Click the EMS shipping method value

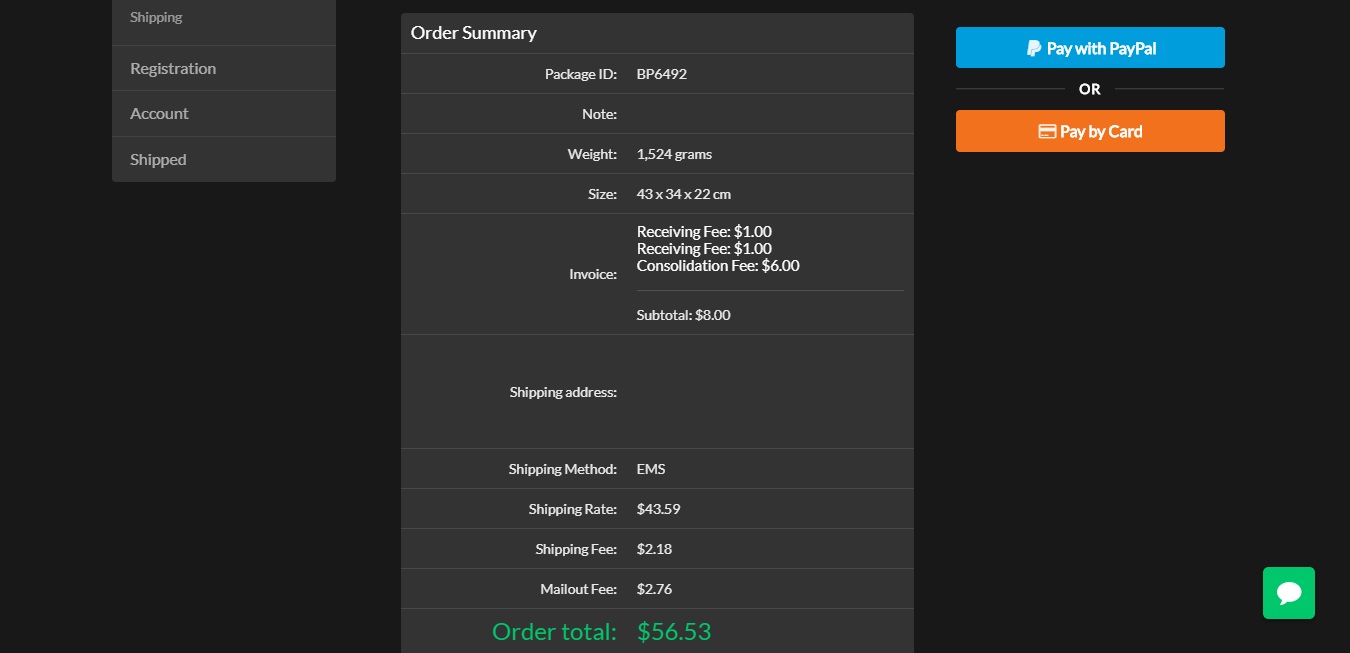651,469
